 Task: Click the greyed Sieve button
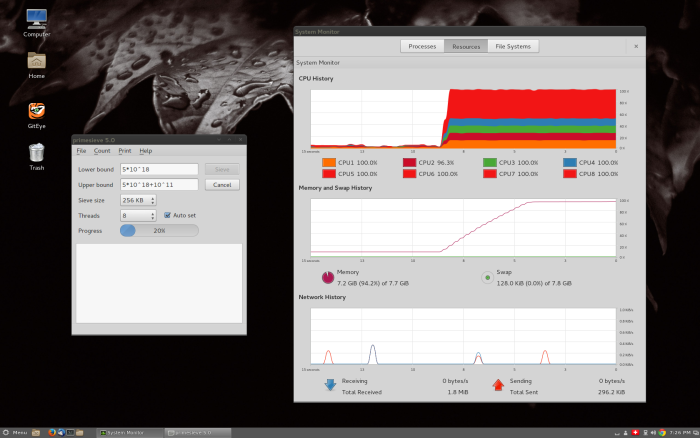(x=222, y=169)
